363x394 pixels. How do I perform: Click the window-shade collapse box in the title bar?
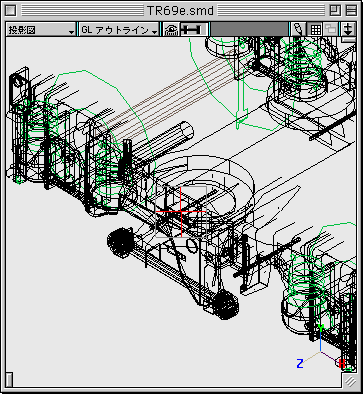tap(351, 11)
